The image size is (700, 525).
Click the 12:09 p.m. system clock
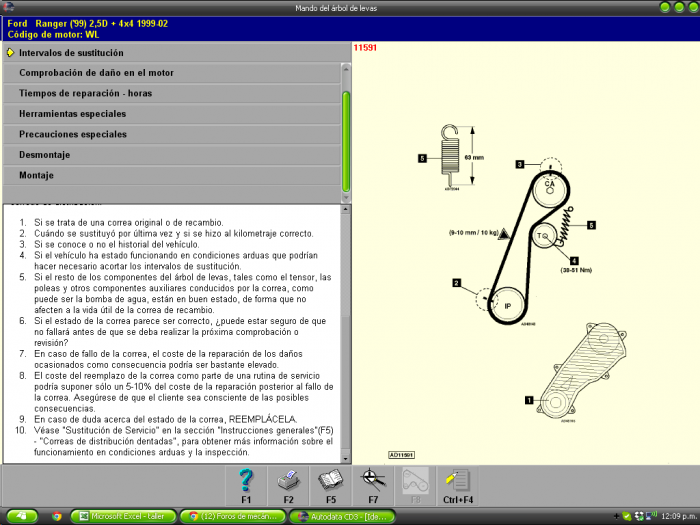coord(679,517)
